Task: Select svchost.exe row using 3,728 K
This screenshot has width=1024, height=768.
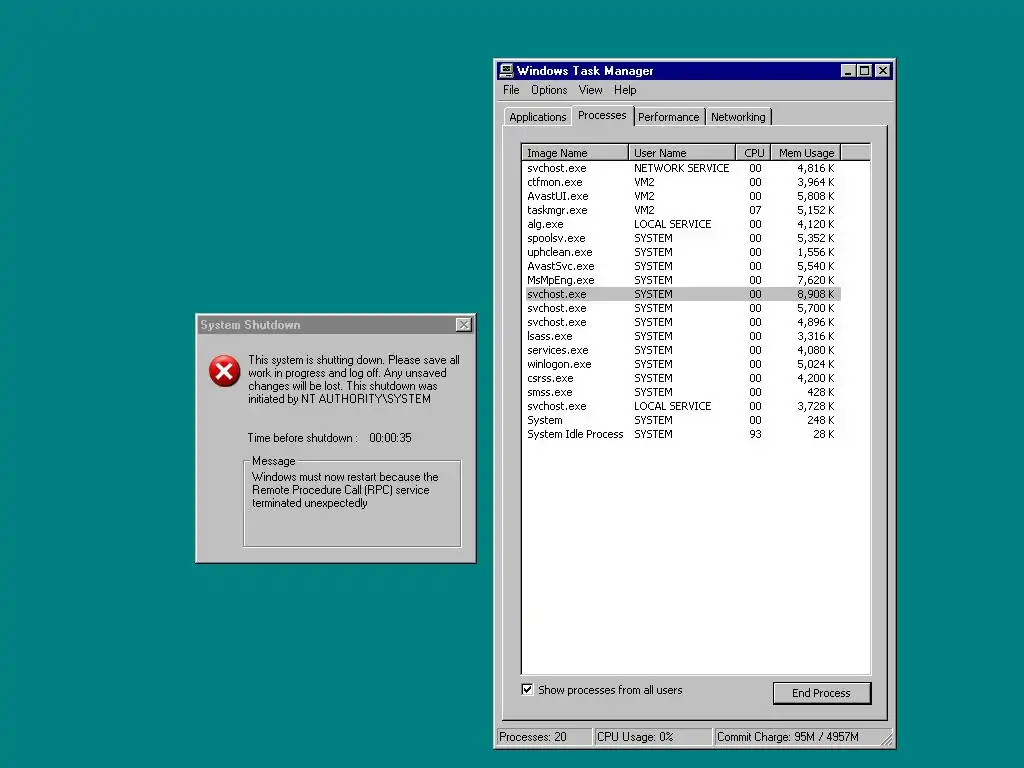Action: click(x=682, y=406)
